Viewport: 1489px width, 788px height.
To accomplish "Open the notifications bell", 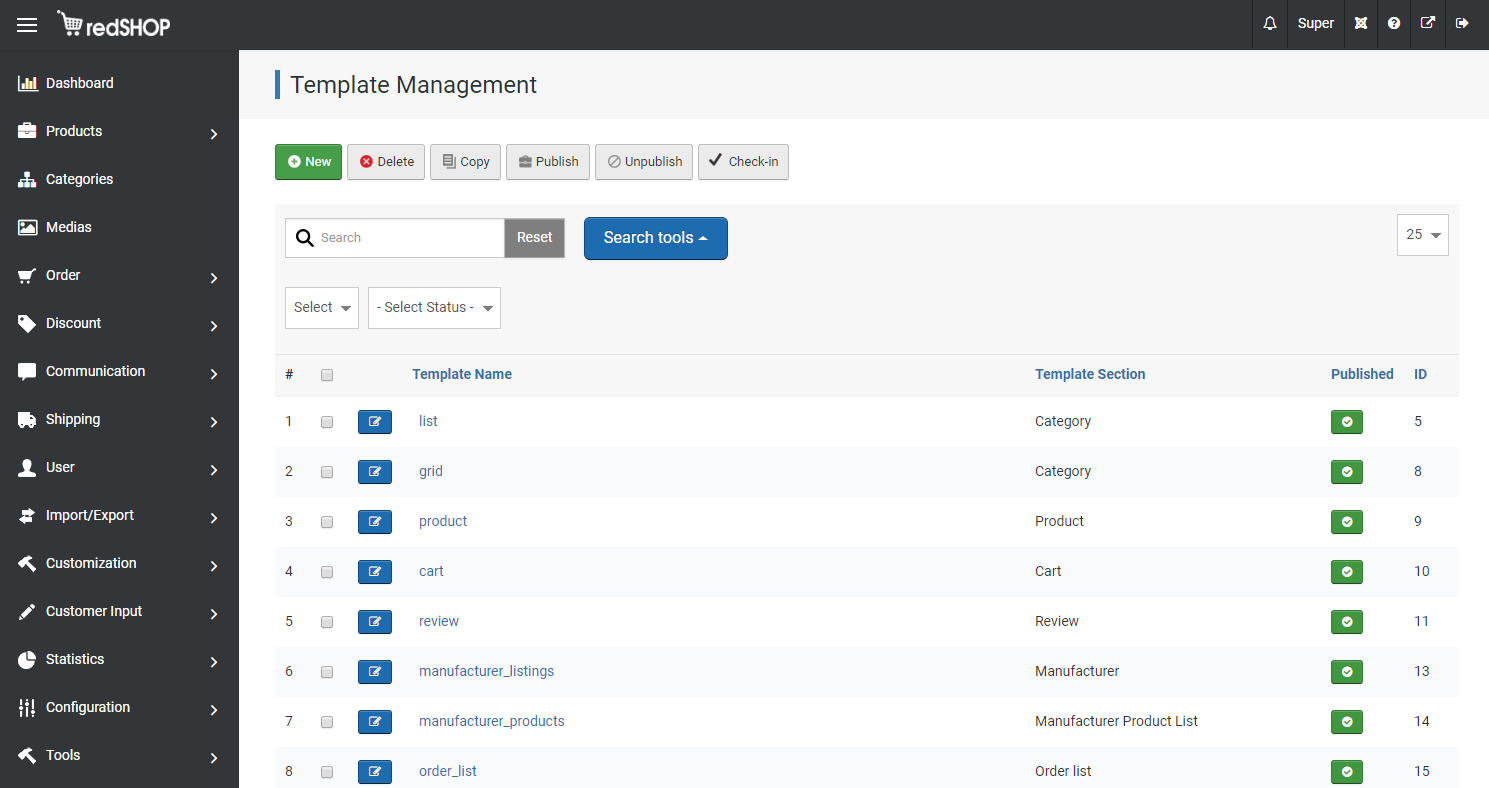I will click(x=1270, y=23).
